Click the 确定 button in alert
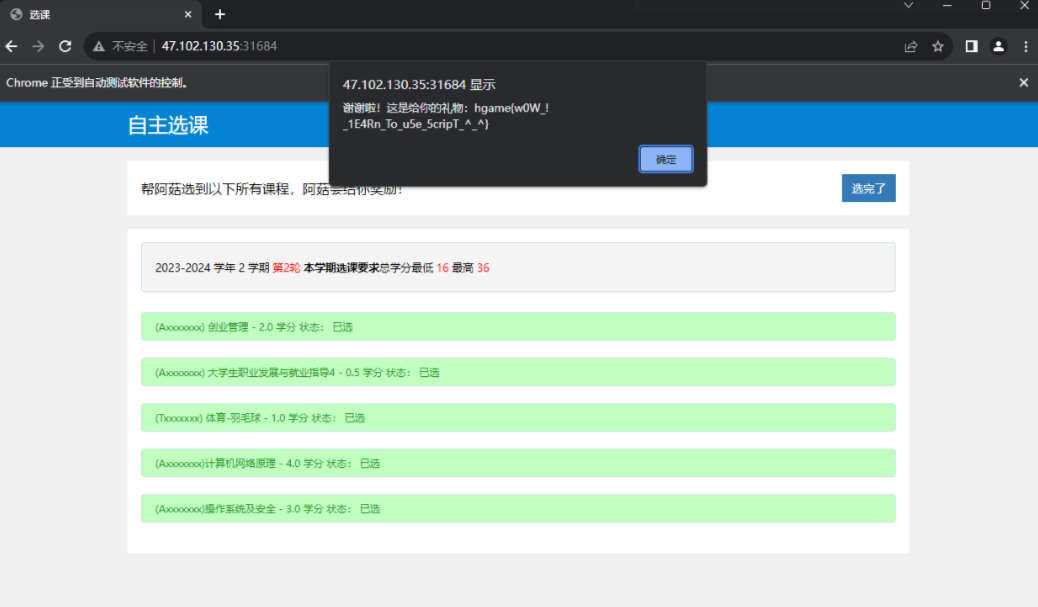This screenshot has width=1038, height=607. 666,159
